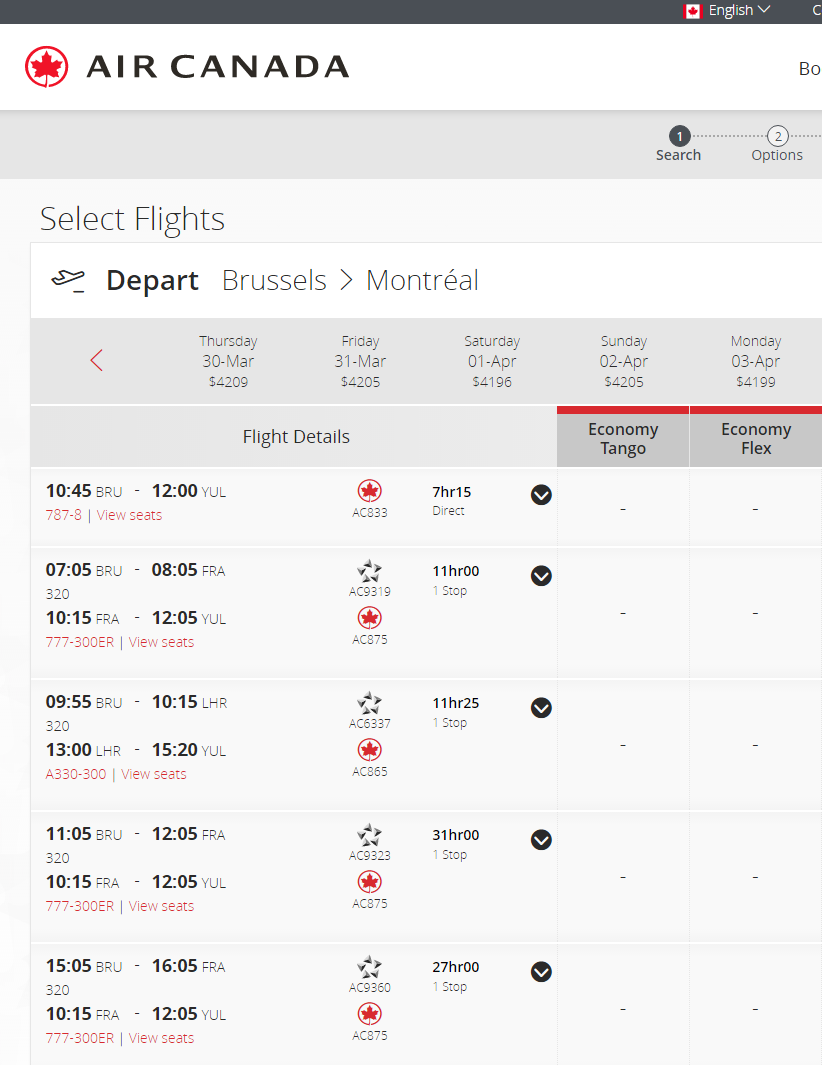Select the Thursday 30-Mar date tab
This screenshot has width=822, height=1065.
[228, 361]
